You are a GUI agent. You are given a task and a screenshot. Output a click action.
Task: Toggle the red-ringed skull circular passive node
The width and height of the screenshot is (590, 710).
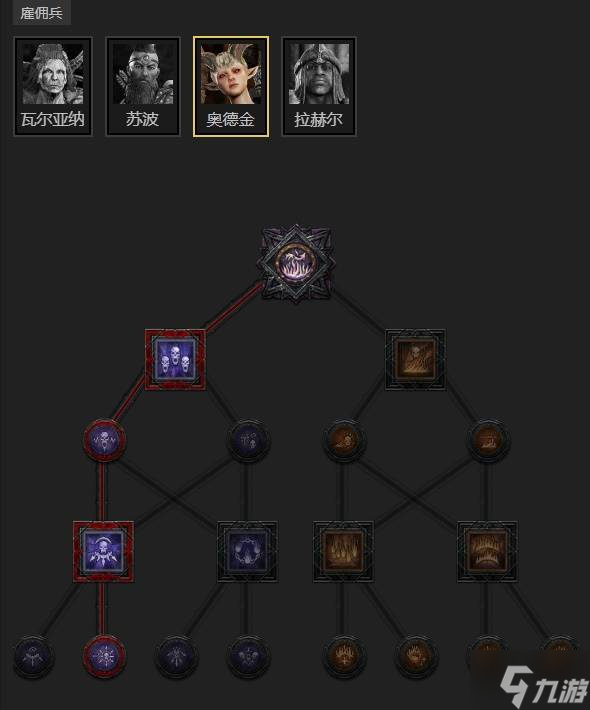tap(105, 440)
